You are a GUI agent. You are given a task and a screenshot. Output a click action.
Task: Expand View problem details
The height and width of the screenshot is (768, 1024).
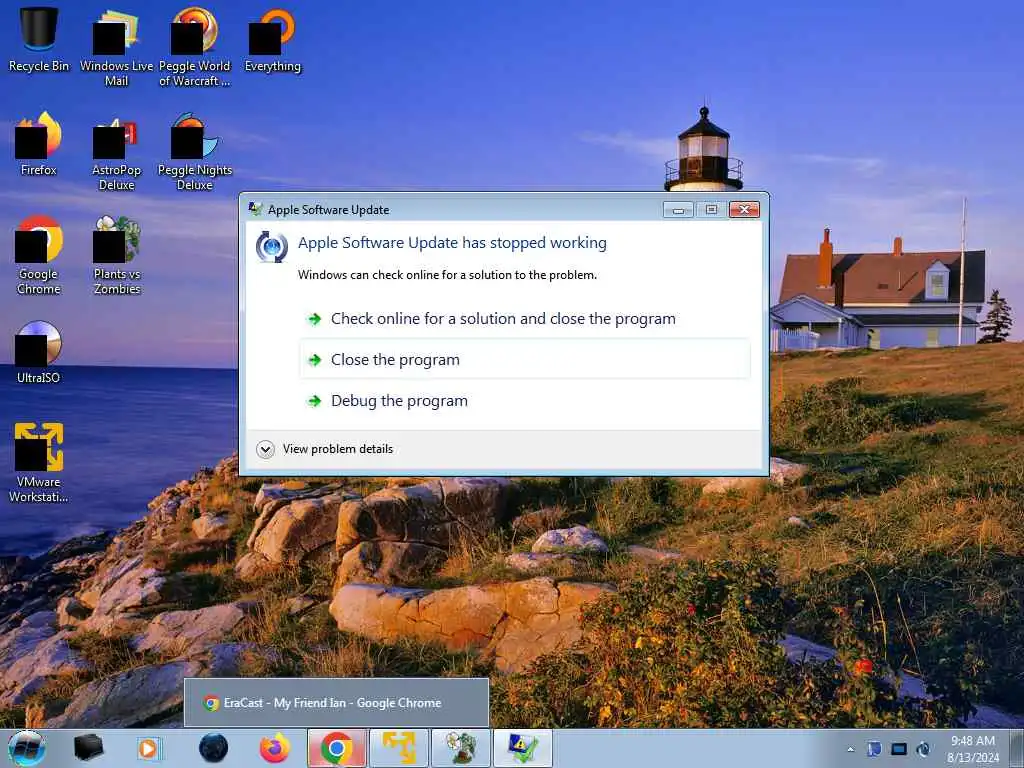pos(325,449)
